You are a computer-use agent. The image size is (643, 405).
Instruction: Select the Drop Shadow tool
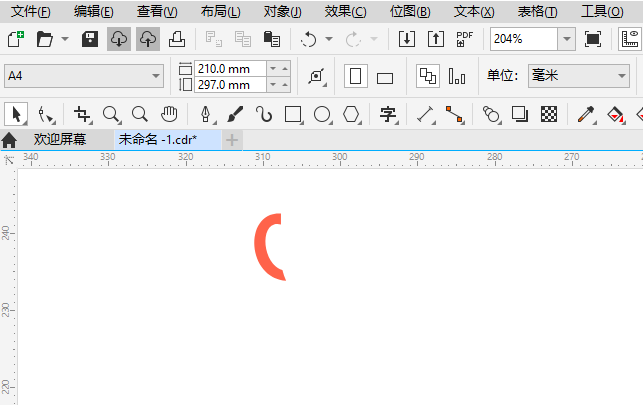tap(520, 114)
